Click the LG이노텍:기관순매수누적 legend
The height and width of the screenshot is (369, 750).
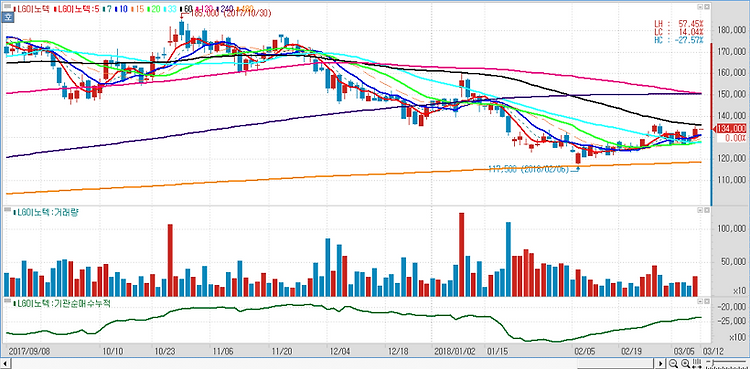click(x=62, y=303)
